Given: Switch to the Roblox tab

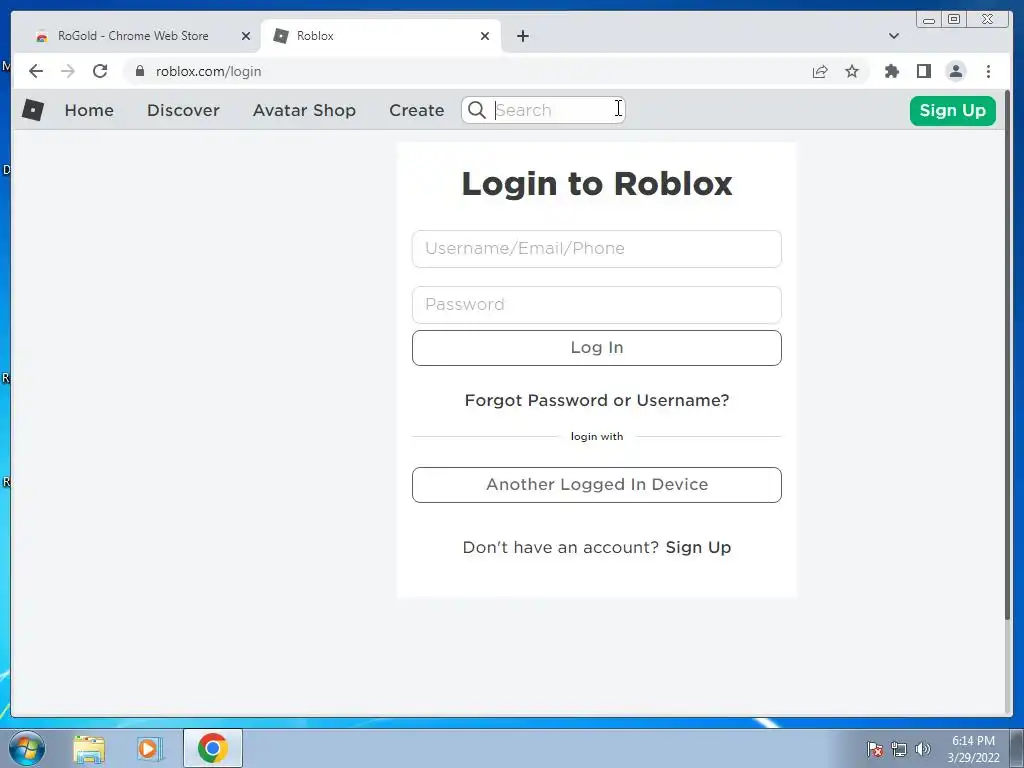Looking at the screenshot, I should click(381, 36).
